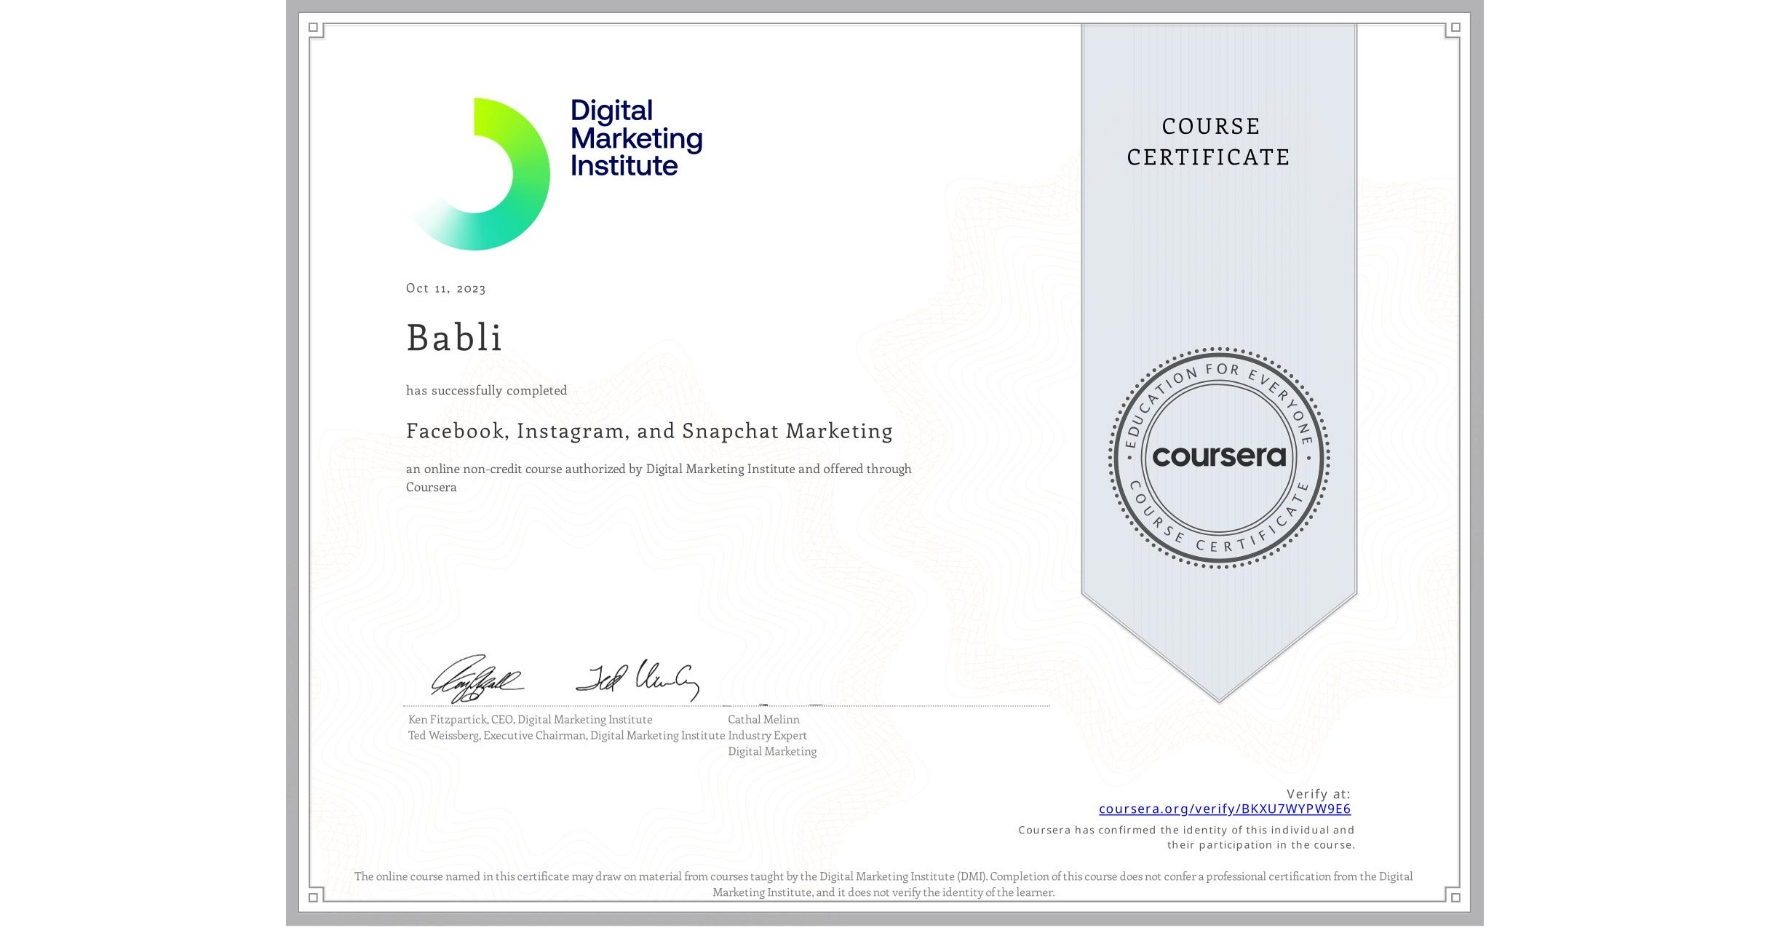Click the identity confirmation statement
This screenshot has width=1772, height=928.
[x=1184, y=837]
